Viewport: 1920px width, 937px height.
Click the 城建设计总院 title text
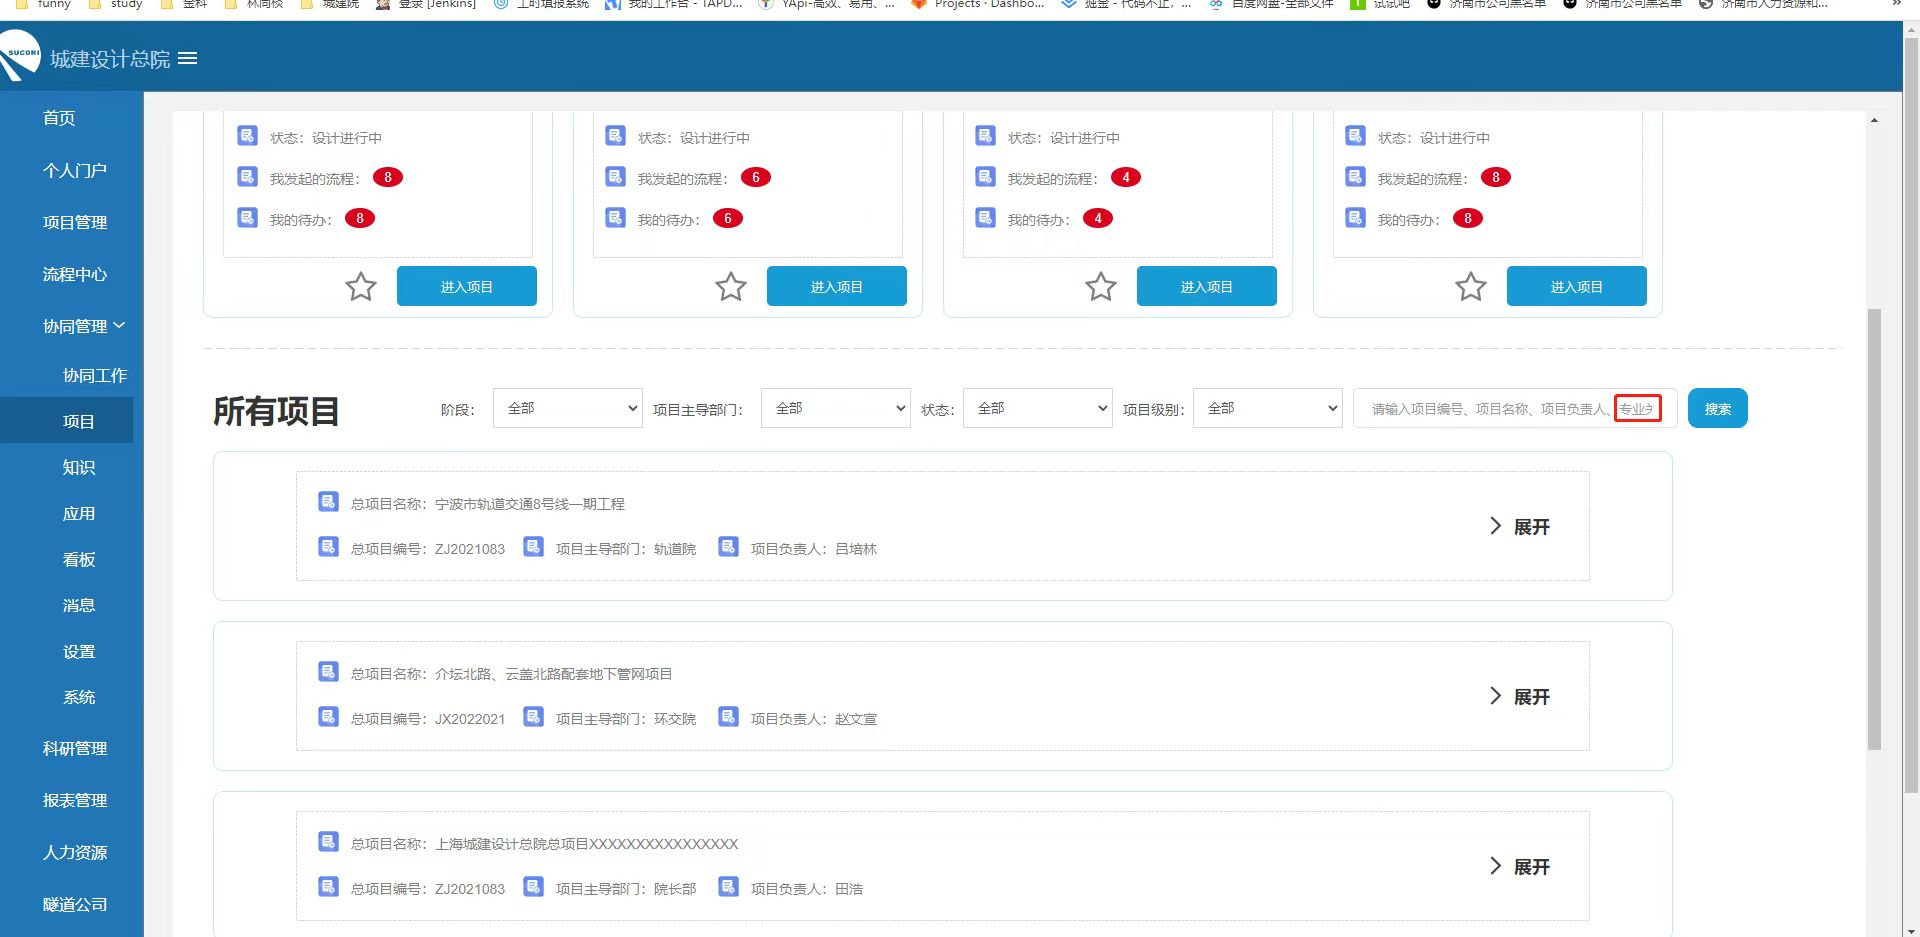110,59
